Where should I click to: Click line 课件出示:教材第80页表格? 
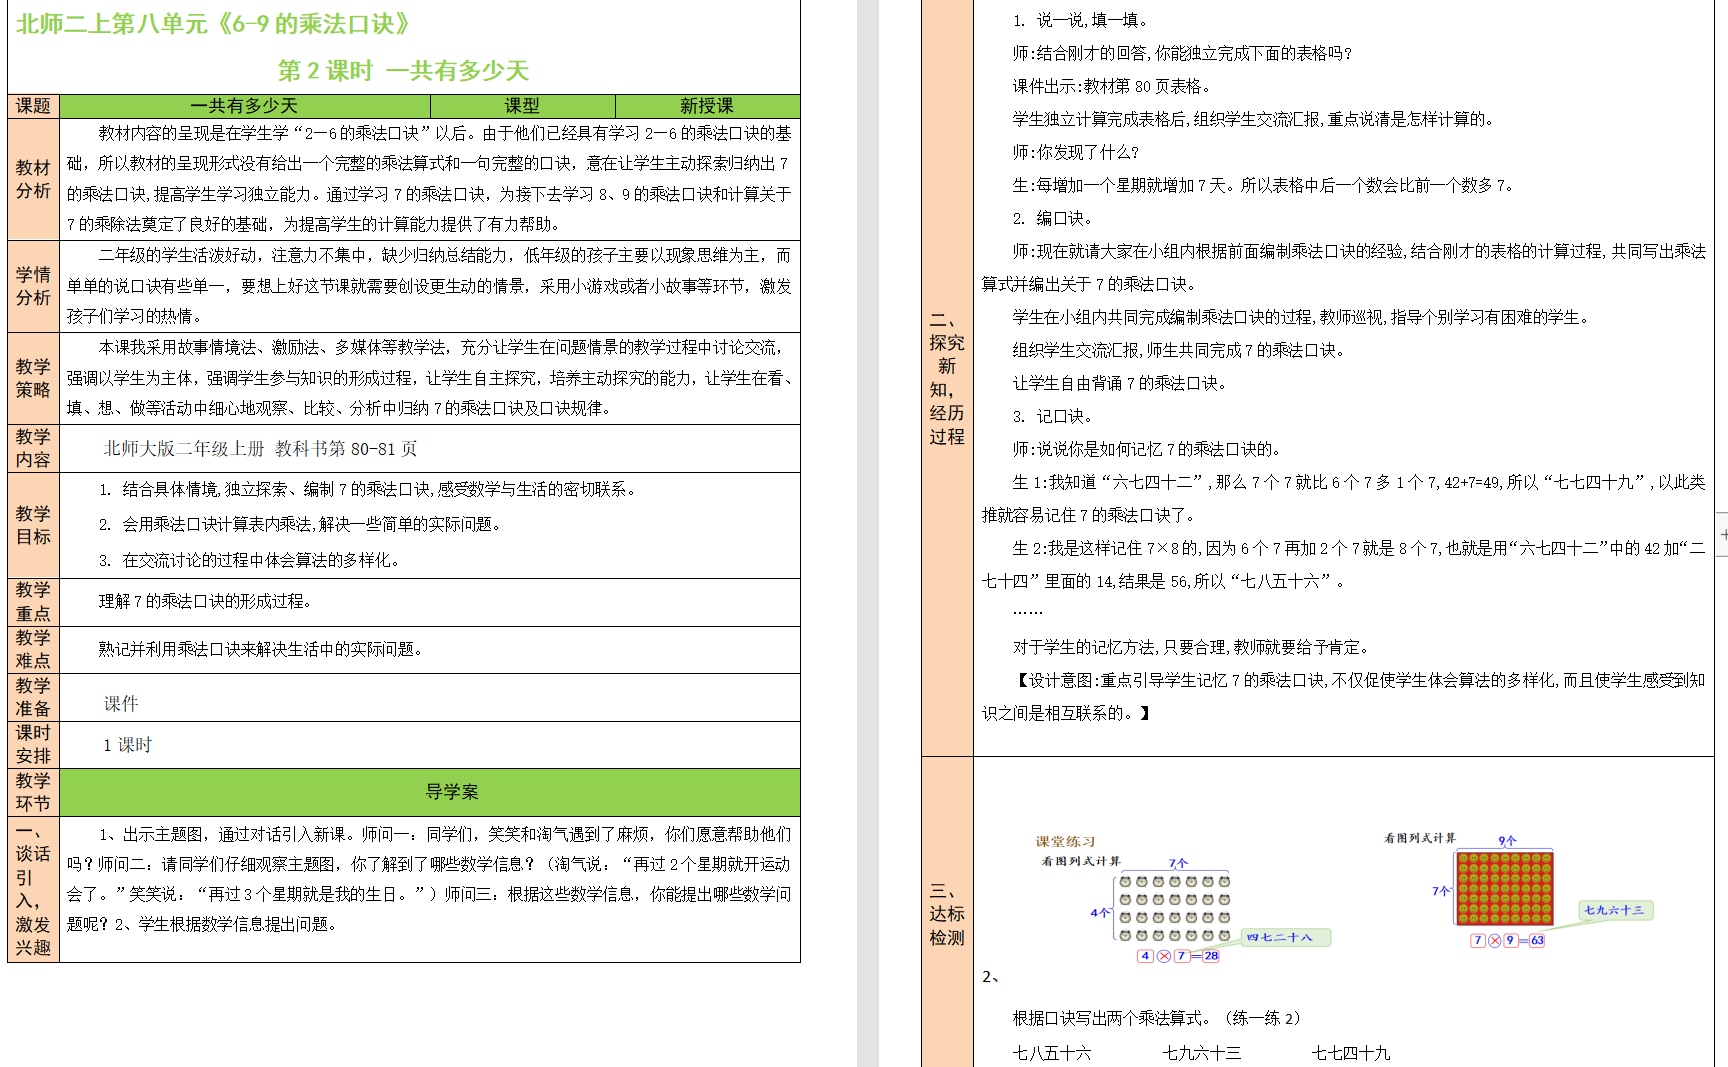1113,86
